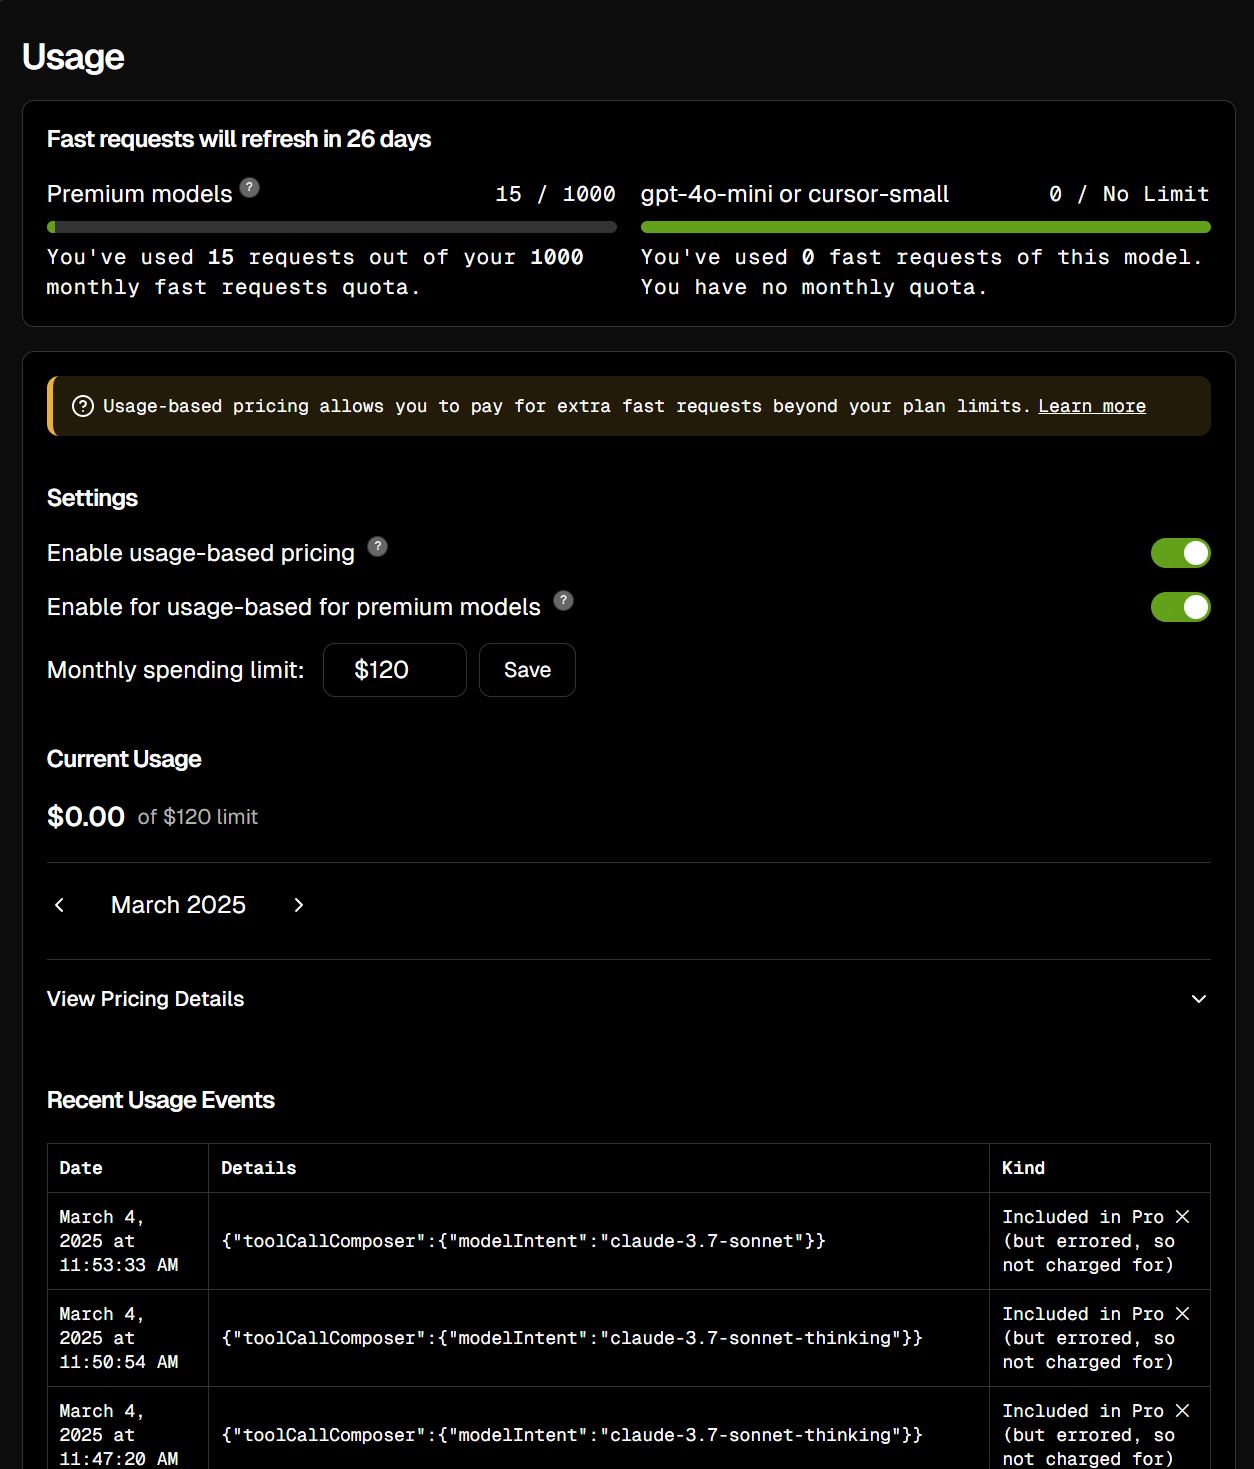
Task: Expand View Pricing Details chevron
Action: 1199,999
